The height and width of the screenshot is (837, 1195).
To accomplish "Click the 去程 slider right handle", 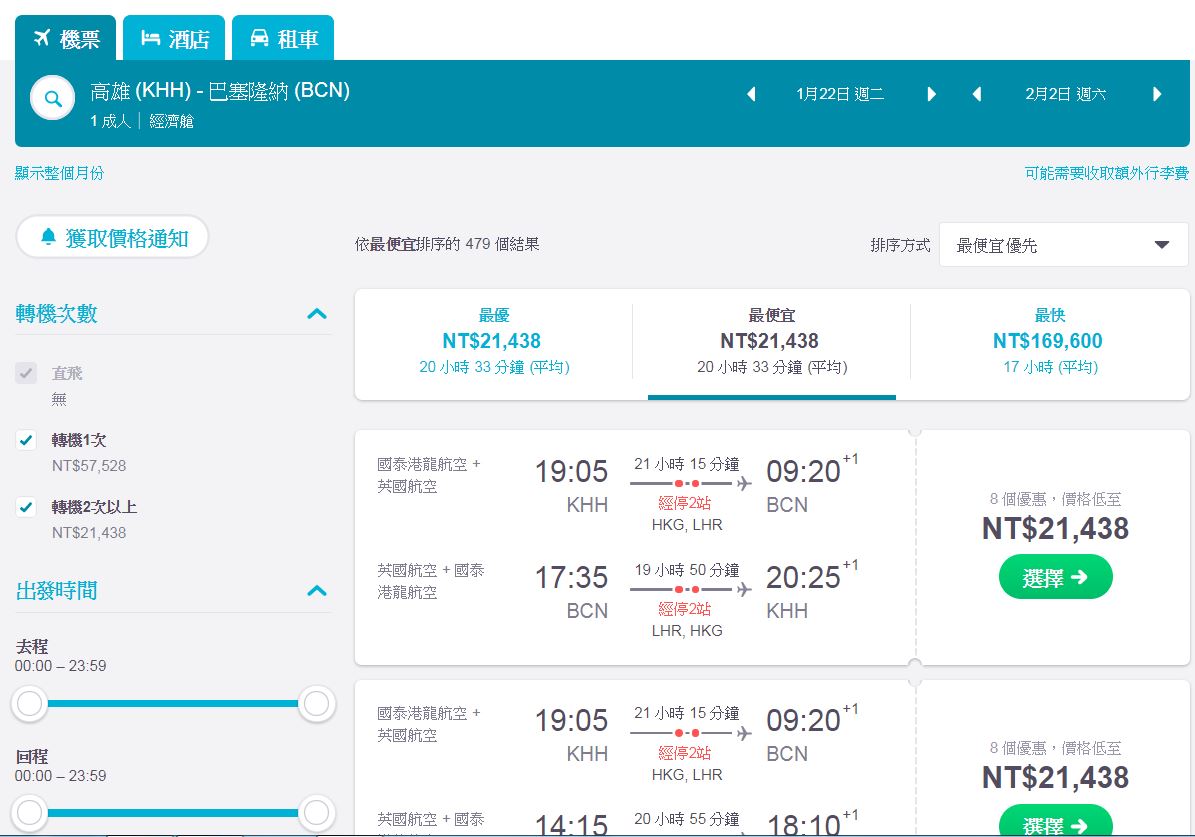I will click(316, 704).
